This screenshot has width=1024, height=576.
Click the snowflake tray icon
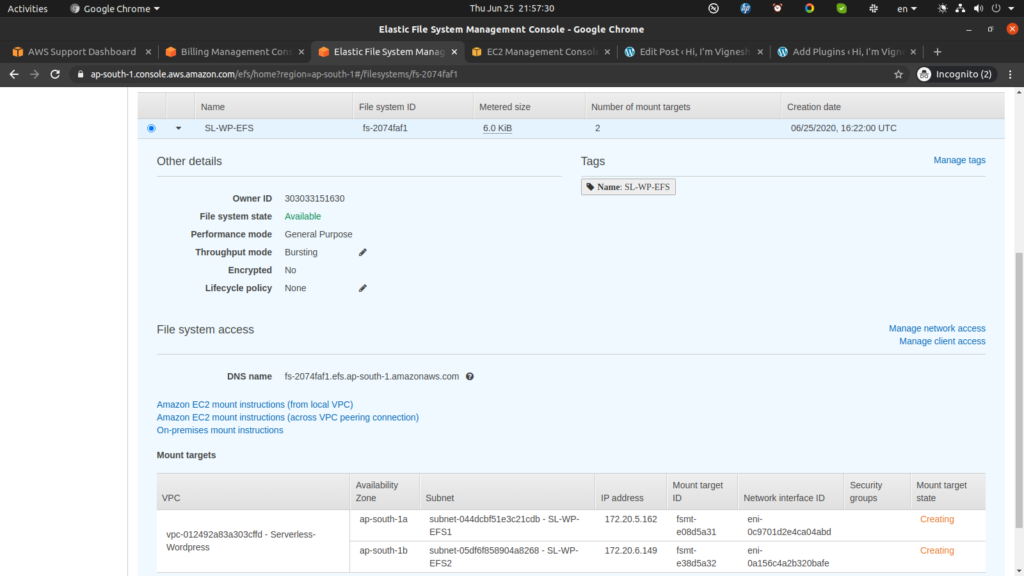873,8
